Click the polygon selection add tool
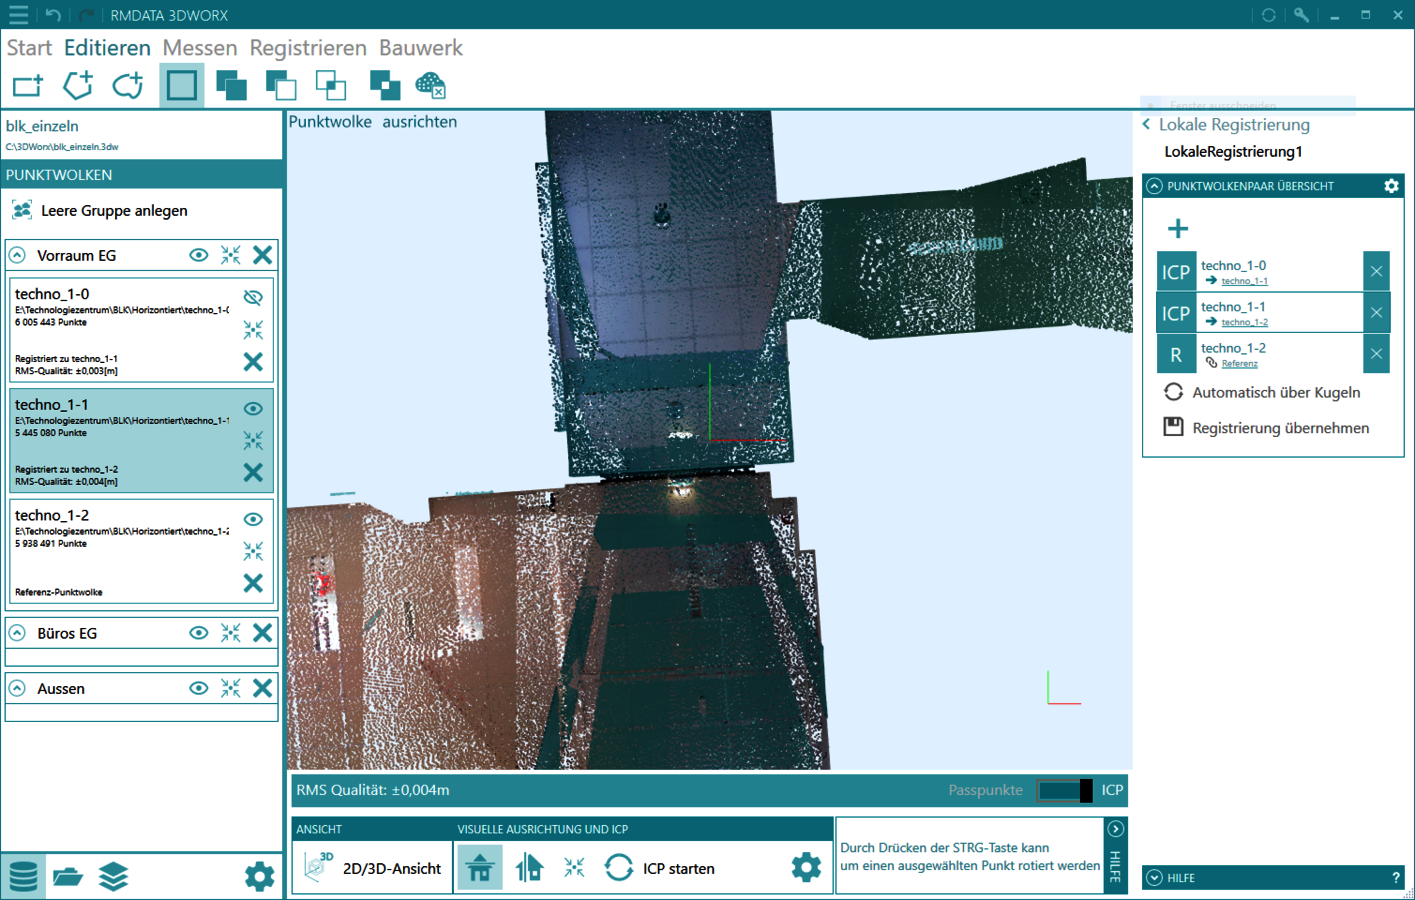The height and width of the screenshot is (900, 1415). click(x=78, y=86)
